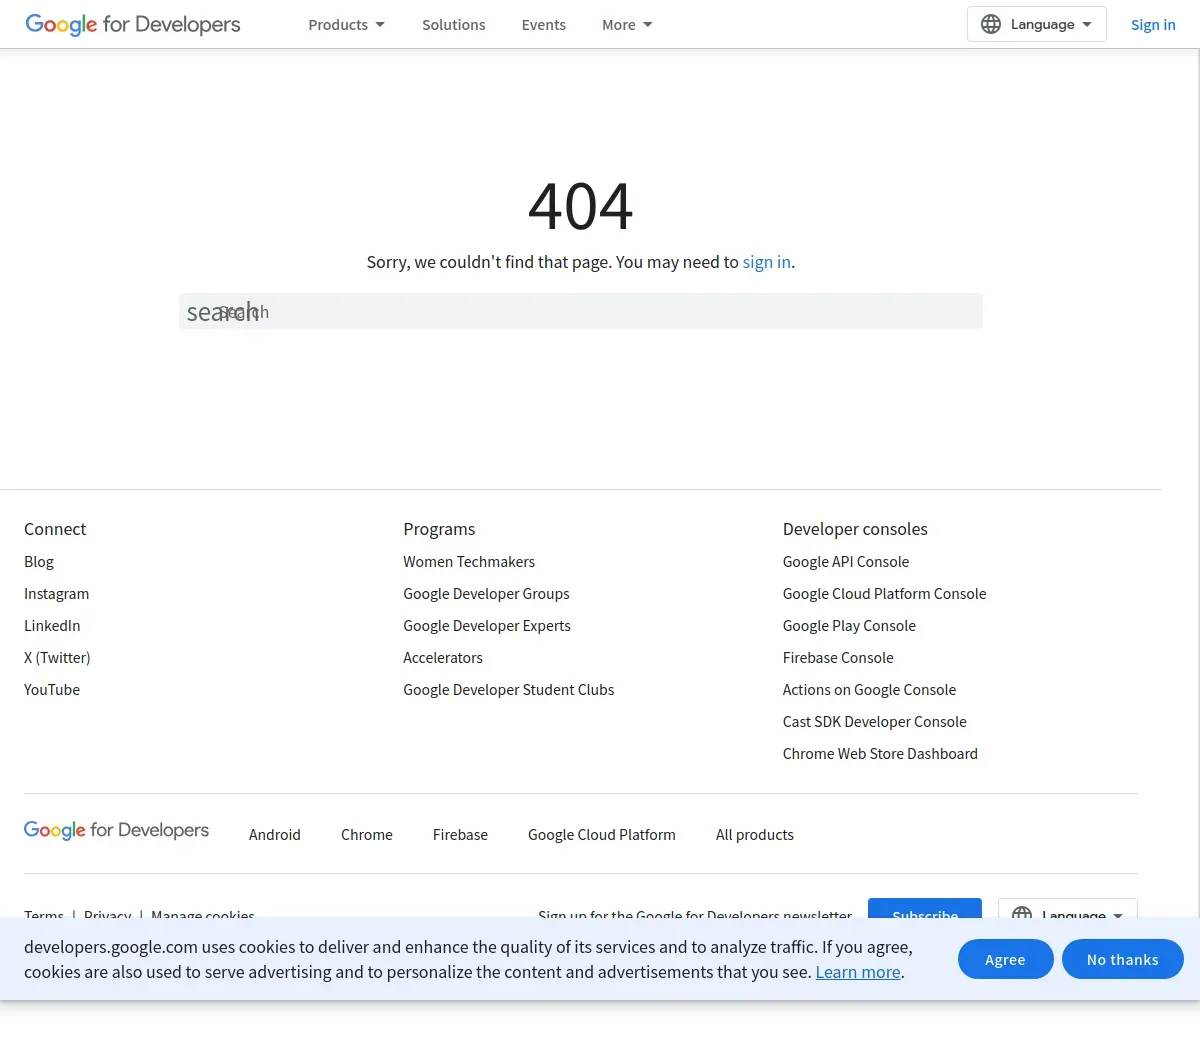Open the X (Twitter) link

point(57,658)
